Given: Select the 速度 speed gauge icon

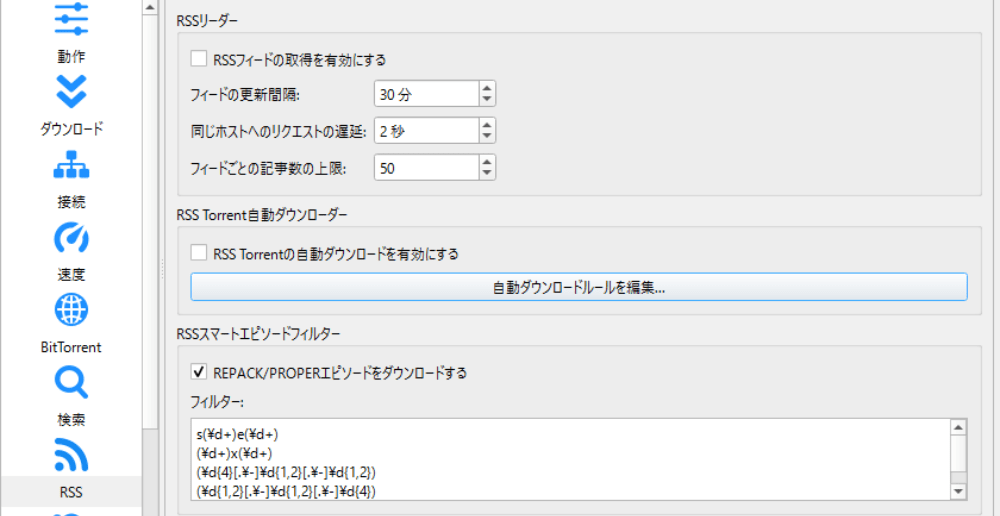Looking at the screenshot, I should pos(71,237).
